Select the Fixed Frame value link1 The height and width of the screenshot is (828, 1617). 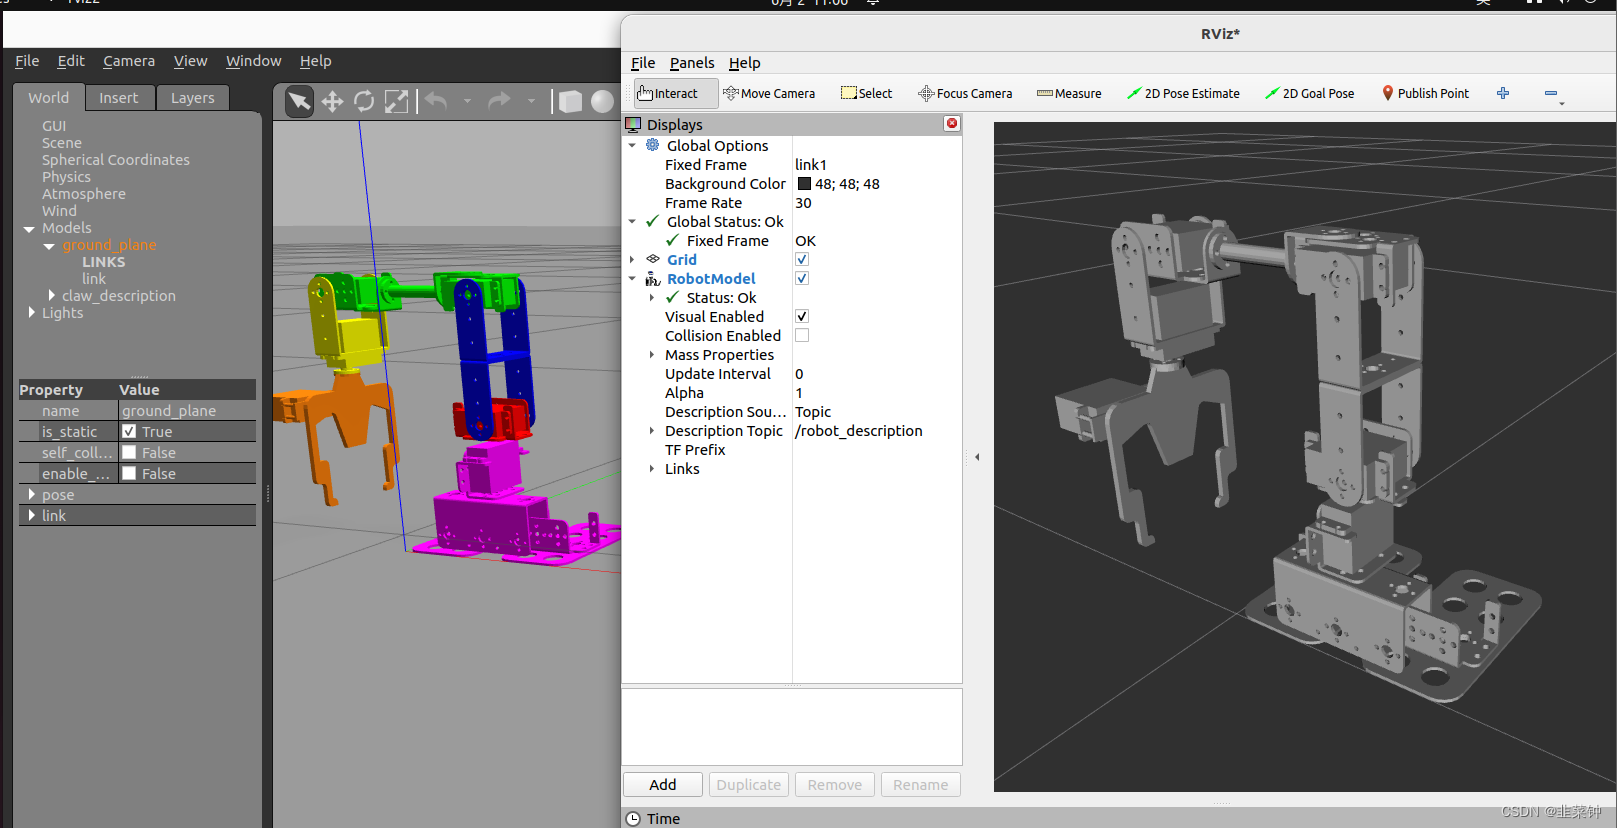(x=811, y=164)
